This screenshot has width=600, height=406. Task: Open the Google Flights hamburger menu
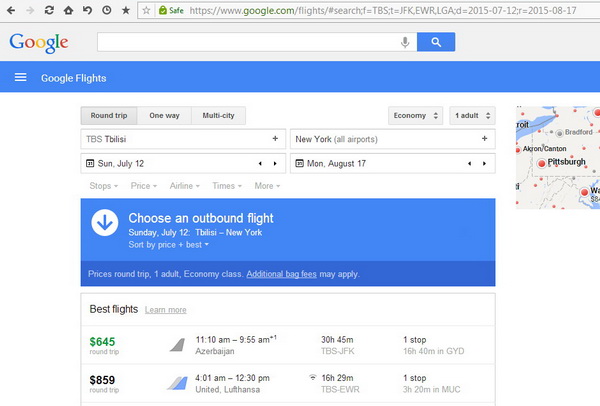point(20,78)
